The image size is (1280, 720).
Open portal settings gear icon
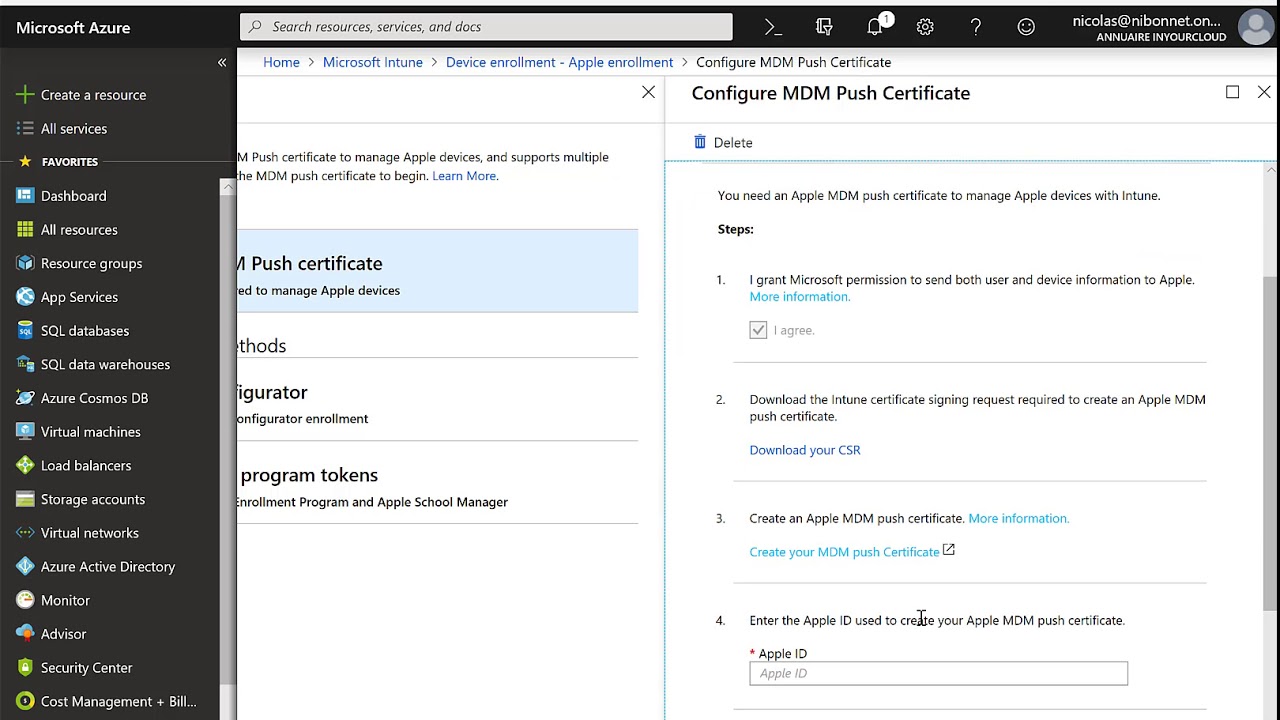point(925,27)
